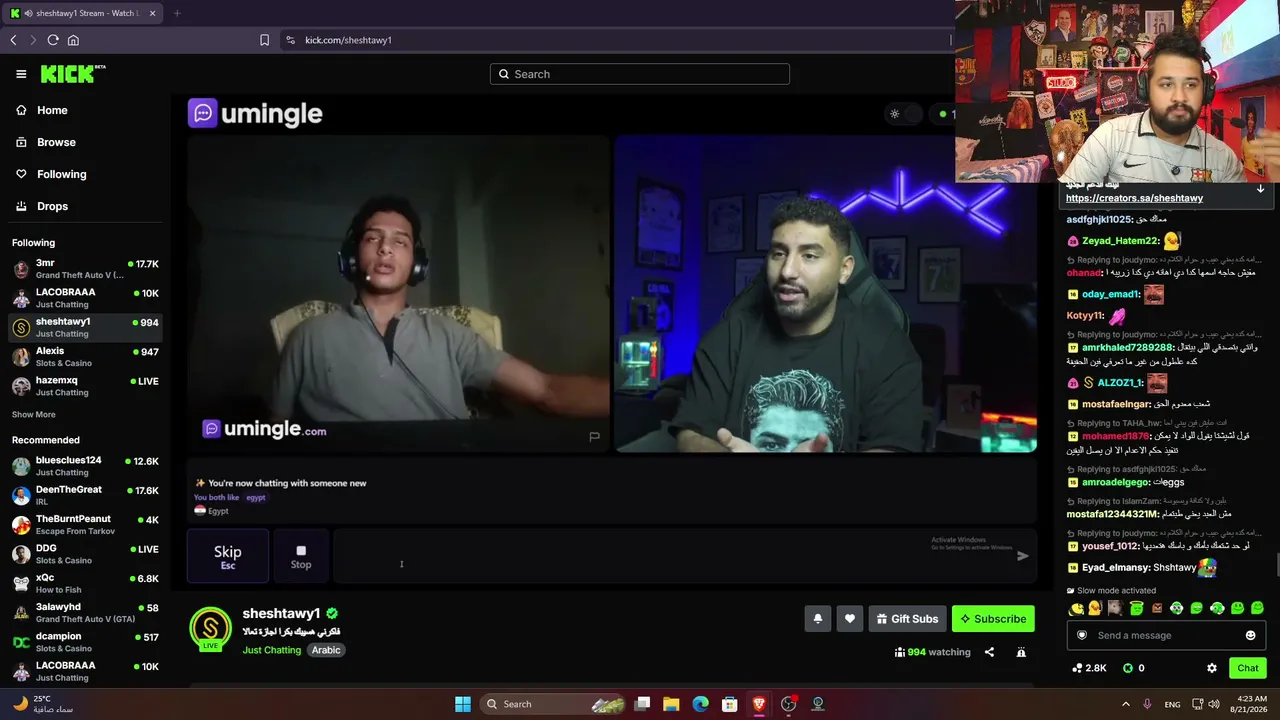Image resolution: width=1280 pixels, height=720 pixels.
Task: Open recommended channel bluesclues124
Action: [85, 466]
